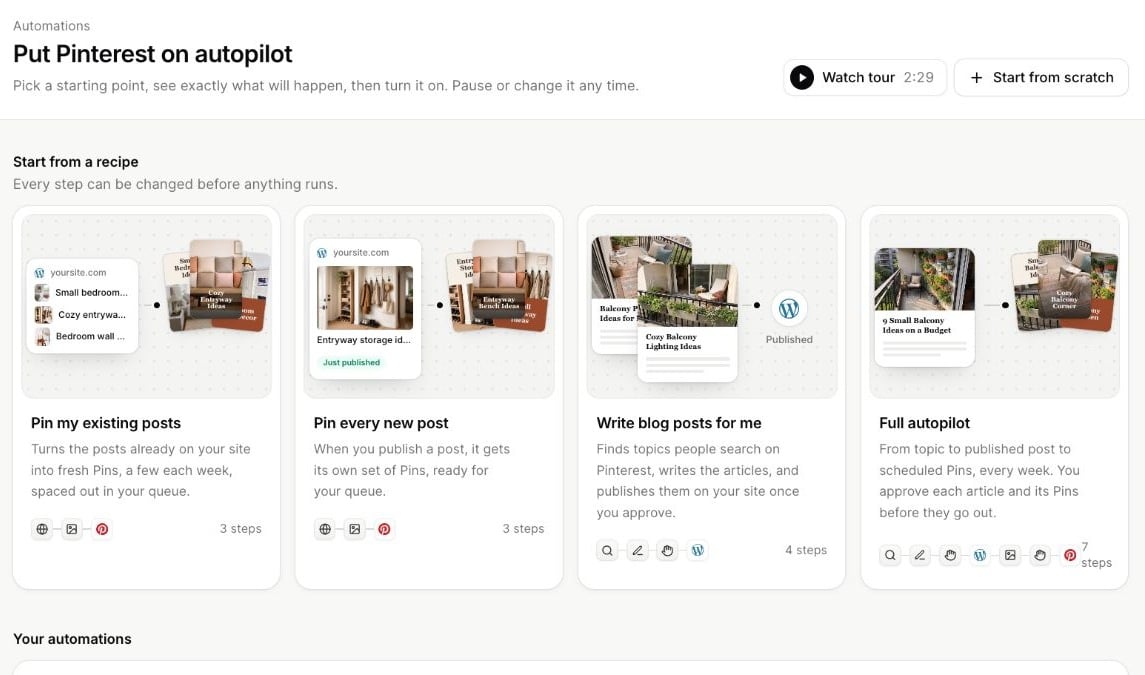Click pencil write icon in Write blog posts card
1145x675 pixels.
pos(637,550)
